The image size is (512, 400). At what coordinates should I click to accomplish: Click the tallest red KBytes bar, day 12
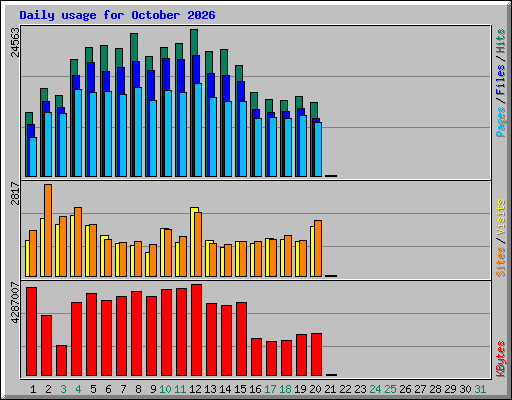coord(196,330)
